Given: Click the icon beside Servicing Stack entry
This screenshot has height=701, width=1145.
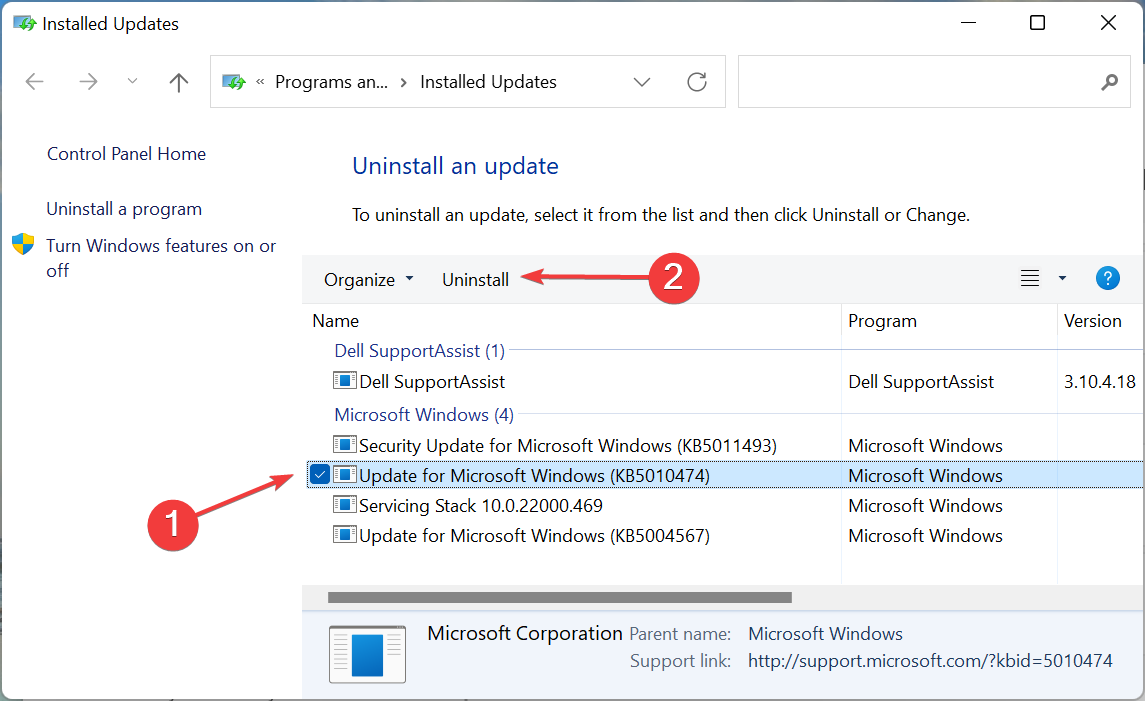Looking at the screenshot, I should [345, 505].
